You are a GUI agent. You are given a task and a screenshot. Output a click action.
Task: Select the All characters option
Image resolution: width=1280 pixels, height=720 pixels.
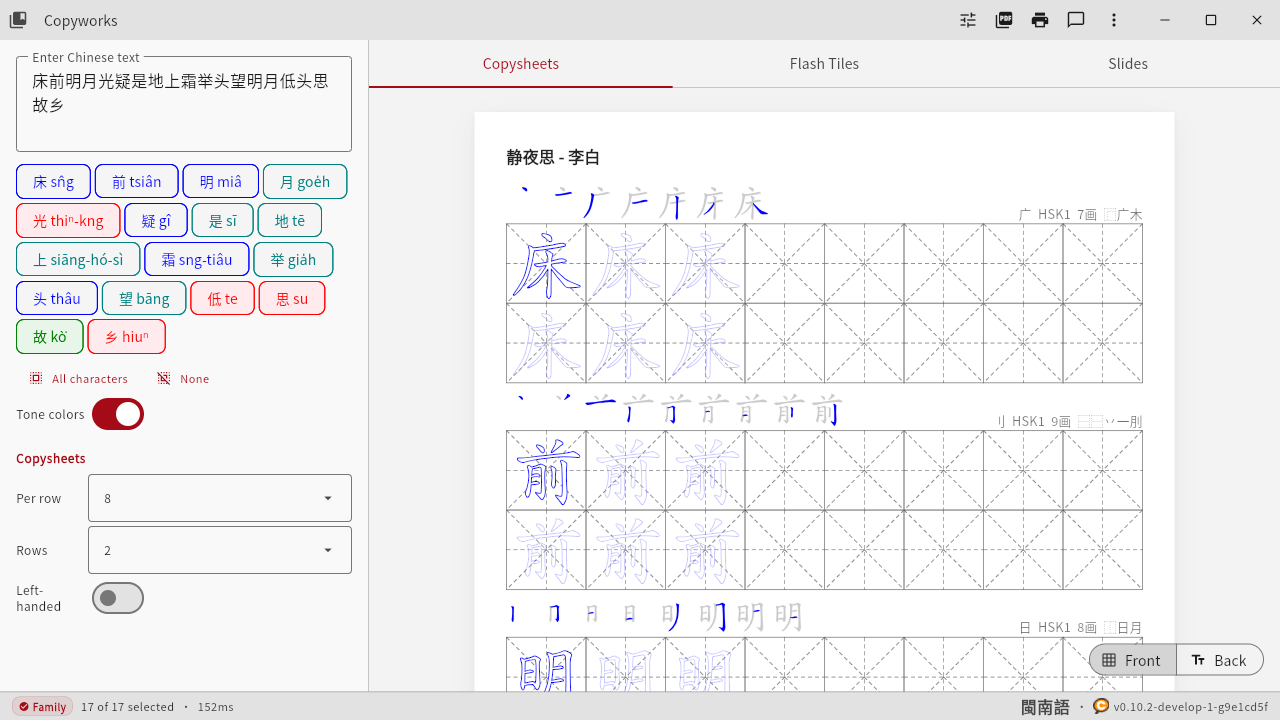pos(78,378)
